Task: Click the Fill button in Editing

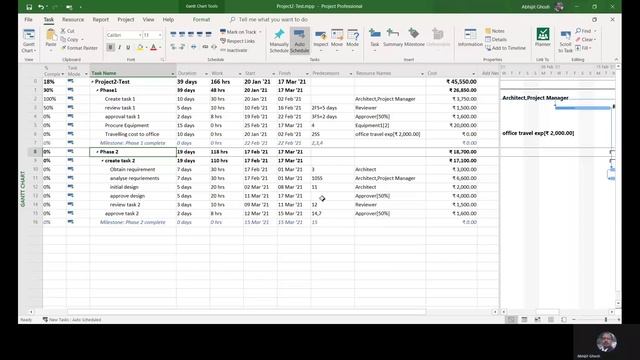Action: [583, 48]
